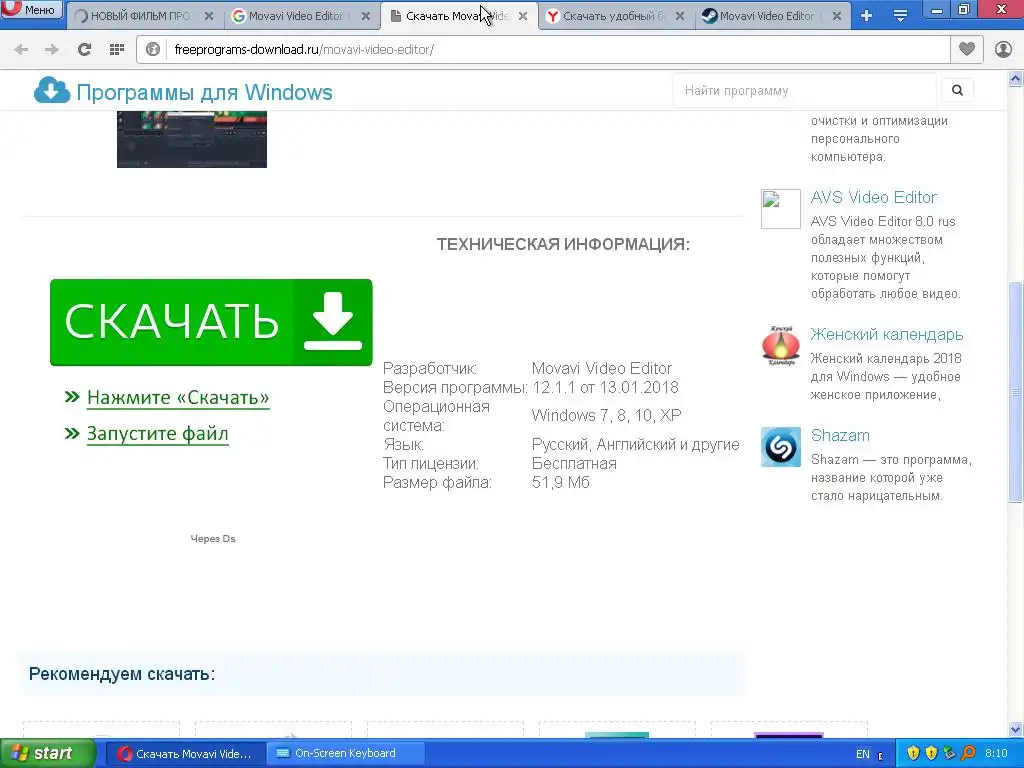Click the AVS Video Editor broken image icon
The width and height of the screenshot is (1024, 768).
(x=780, y=209)
